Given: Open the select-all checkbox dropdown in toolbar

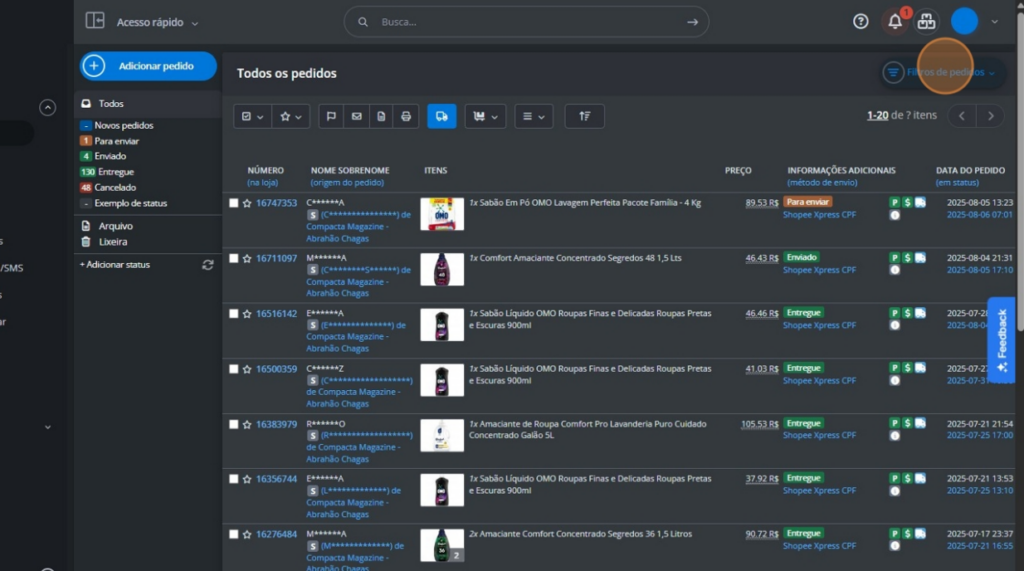Looking at the screenshot, I should [251, 116].
